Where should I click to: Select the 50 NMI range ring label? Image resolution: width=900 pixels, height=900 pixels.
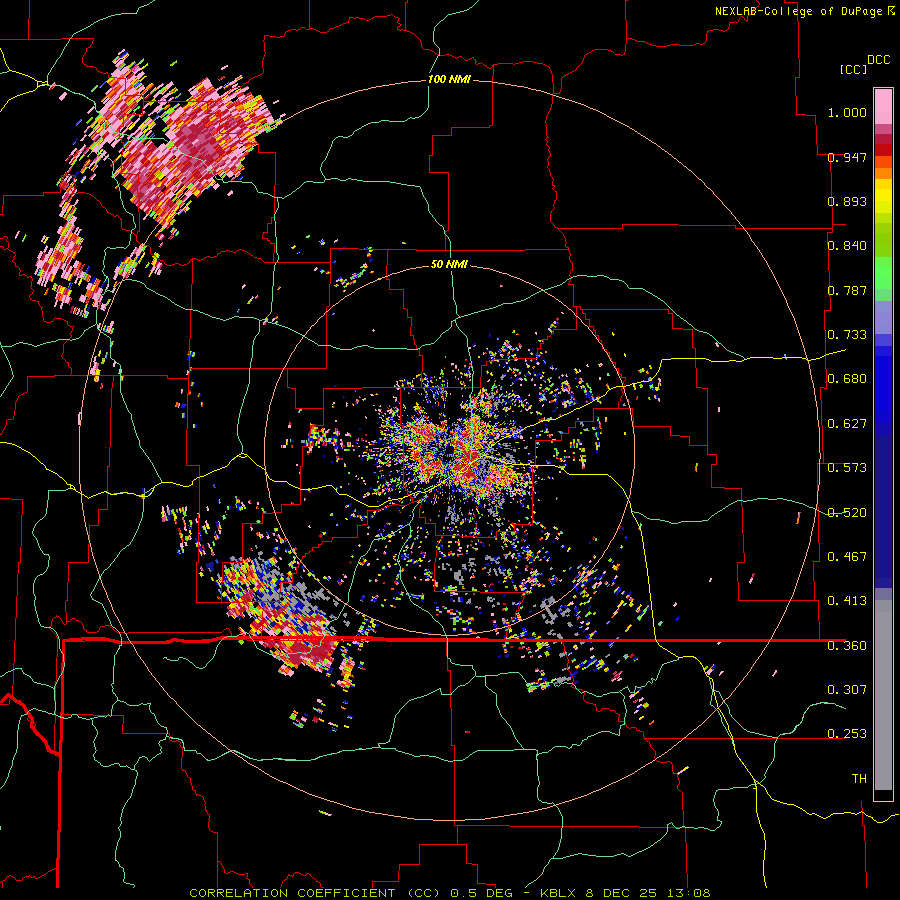[449, 264]
